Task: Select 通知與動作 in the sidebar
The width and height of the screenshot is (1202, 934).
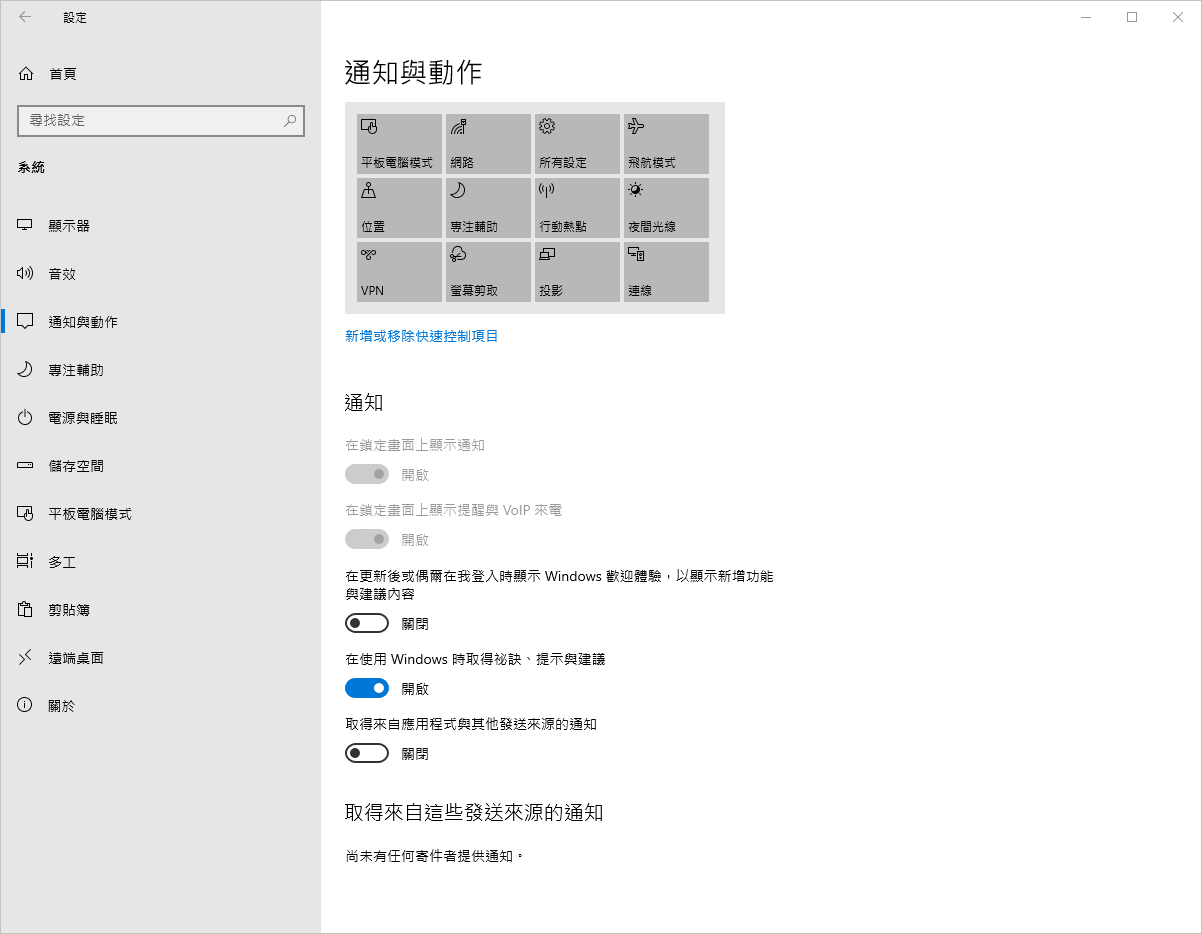Action: (160, 322)
